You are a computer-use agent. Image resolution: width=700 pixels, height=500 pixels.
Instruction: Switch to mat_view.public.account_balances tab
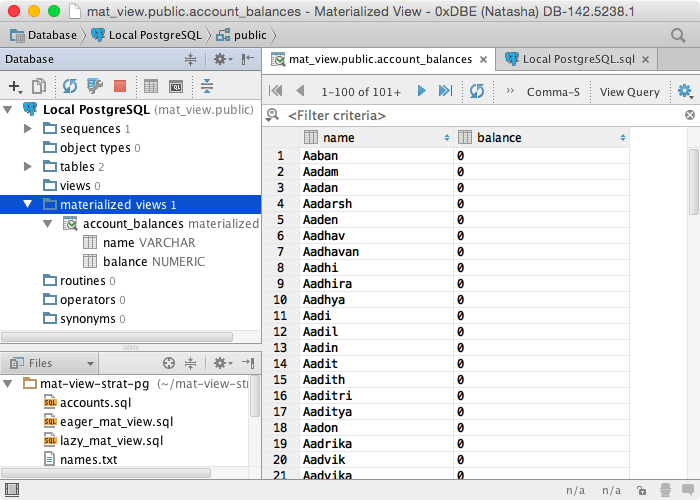[379, 59]
